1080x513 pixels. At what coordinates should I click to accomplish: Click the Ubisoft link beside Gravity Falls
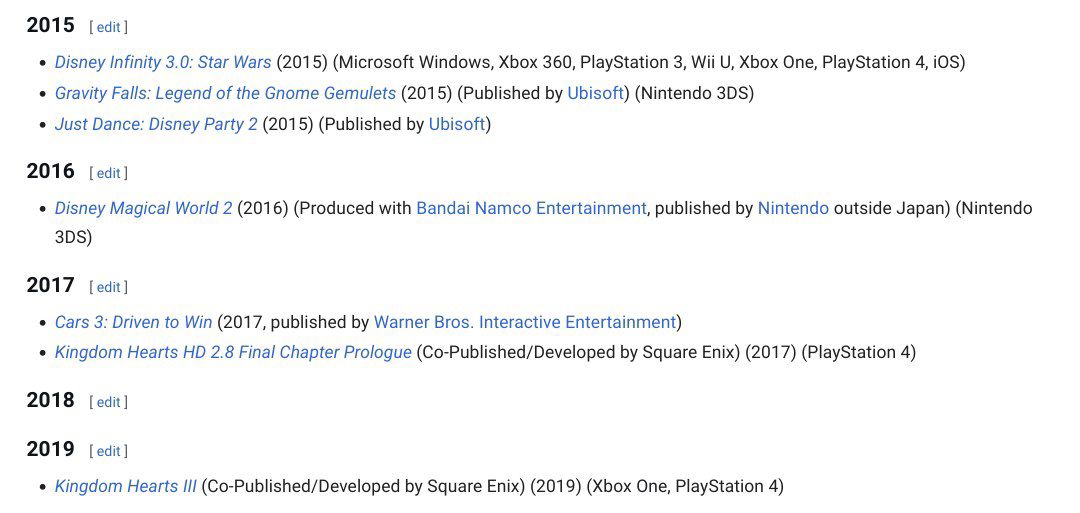coord(596,93)
